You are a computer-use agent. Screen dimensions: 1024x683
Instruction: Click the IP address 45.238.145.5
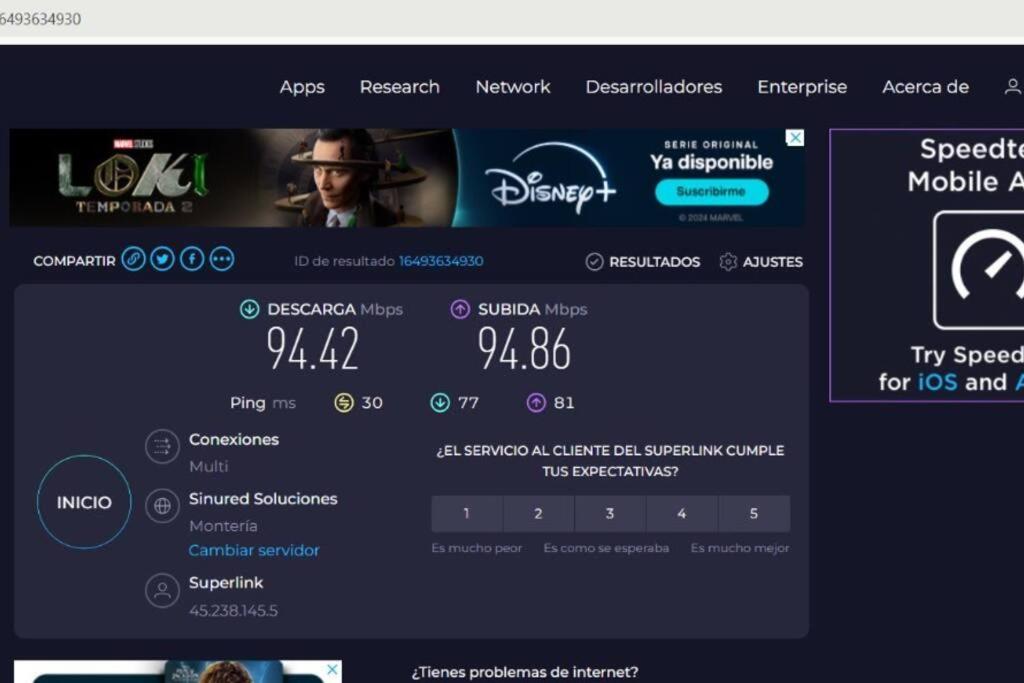point(233,611)
